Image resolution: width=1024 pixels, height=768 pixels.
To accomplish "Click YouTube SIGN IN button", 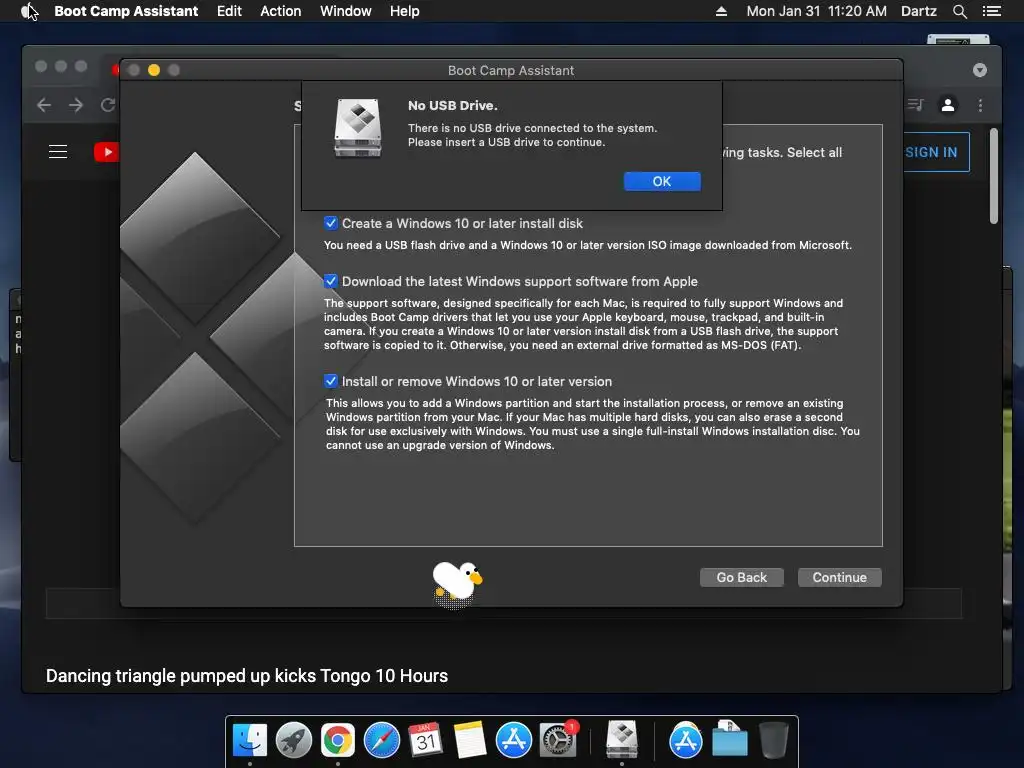I will pyautogui.click(x=936, y=152).
